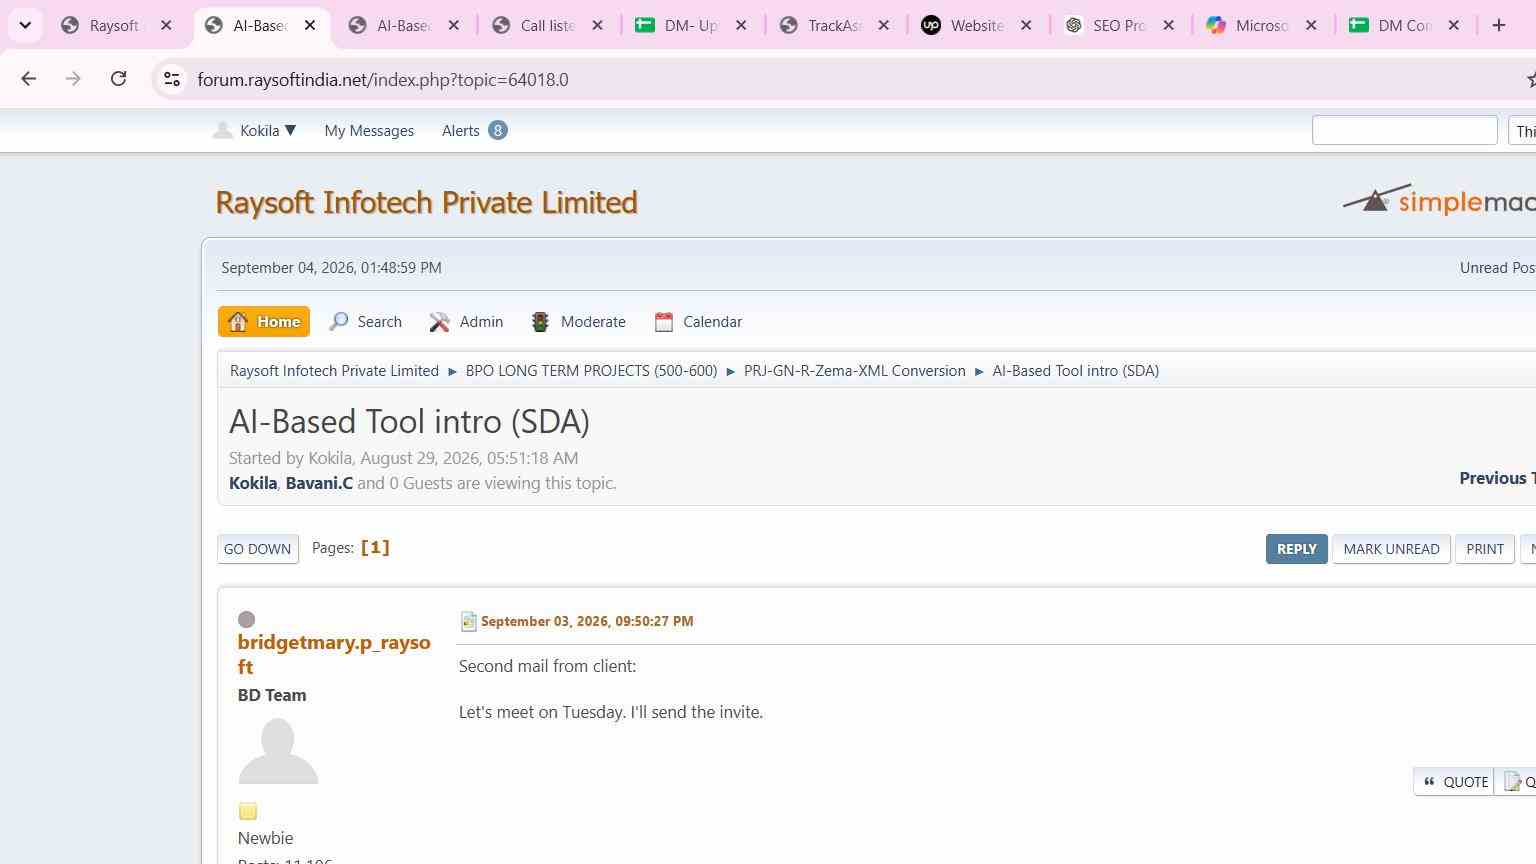1536x864 pixels.
Task: Open My Messages menu item
Action: (369, 131)
